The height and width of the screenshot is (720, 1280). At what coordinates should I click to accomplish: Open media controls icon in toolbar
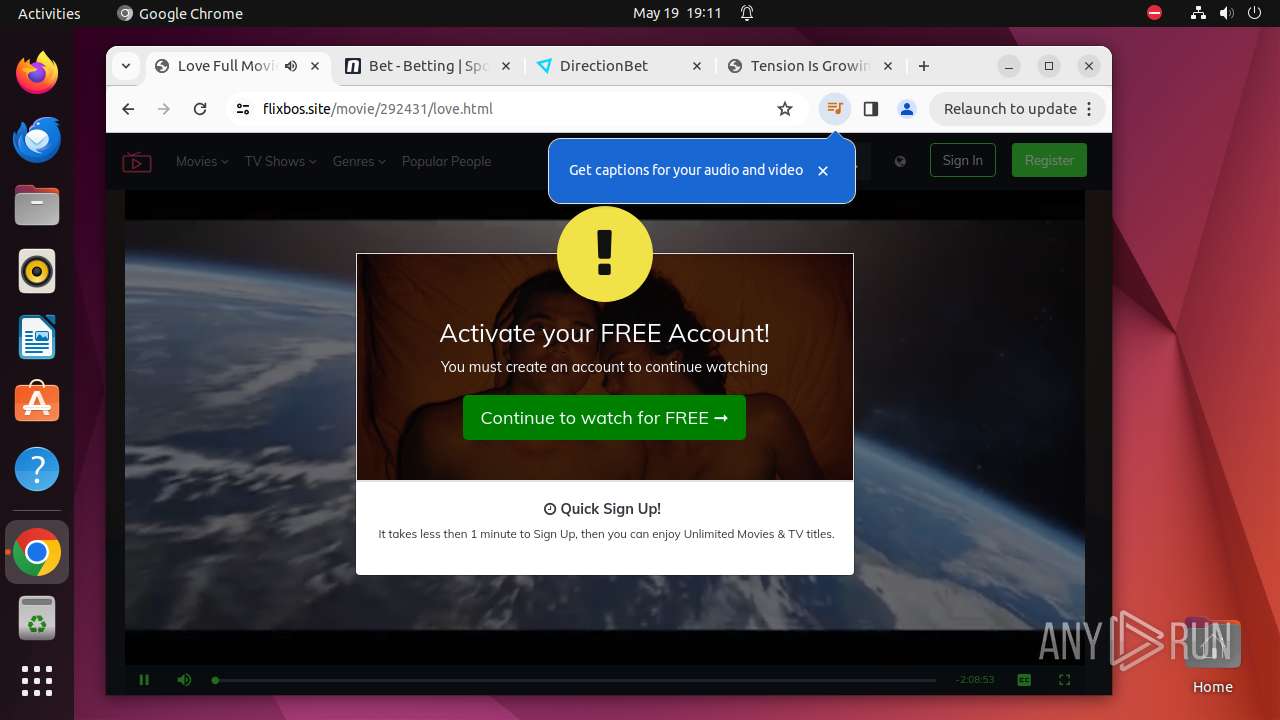pos(835,109)
